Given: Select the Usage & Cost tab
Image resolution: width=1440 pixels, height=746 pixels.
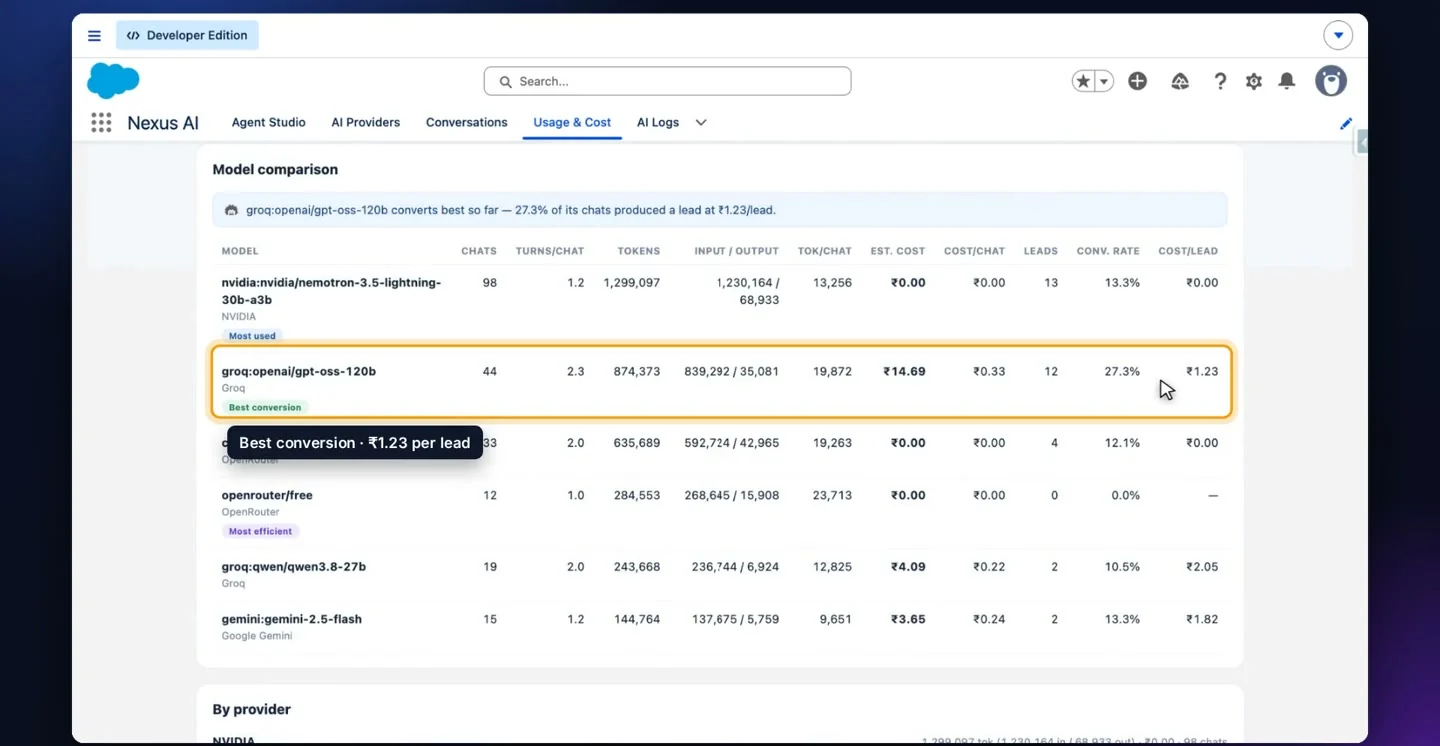Looking at the screenshot, I should pyautogui.click(x=572, y=122).
